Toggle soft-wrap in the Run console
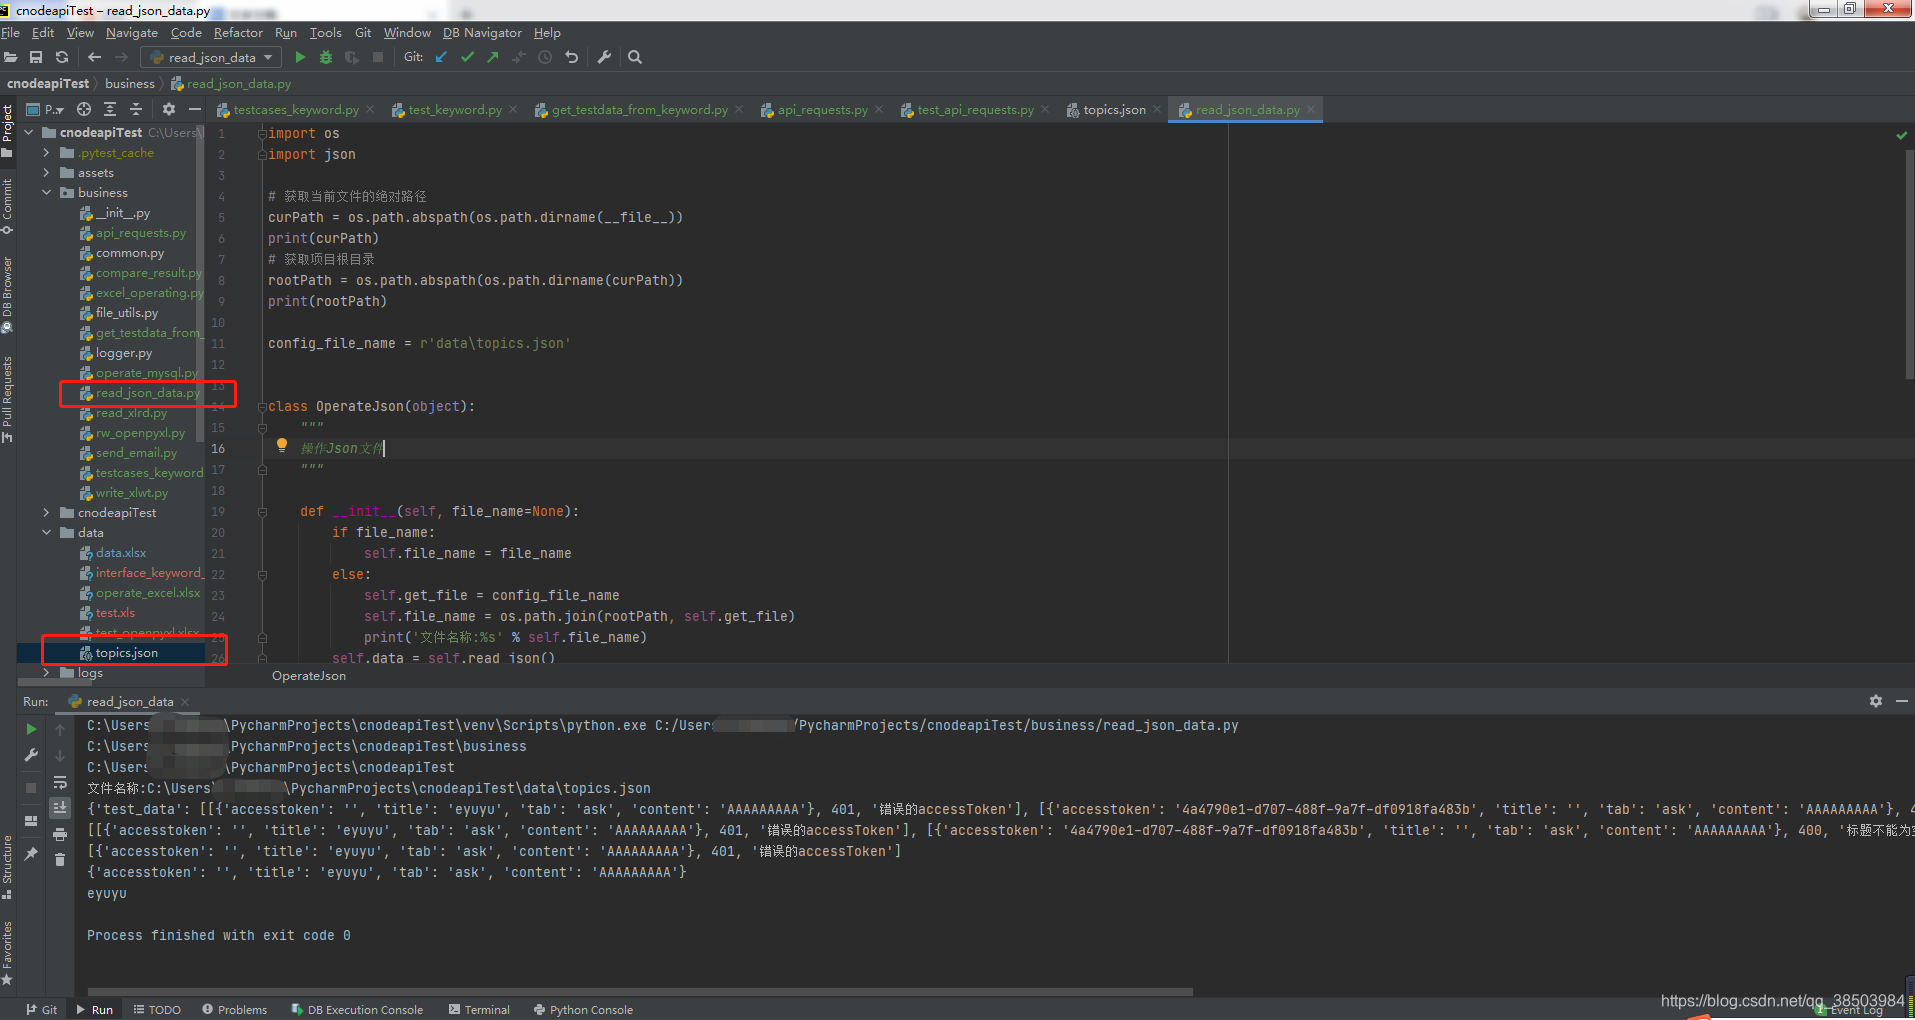Screen dimensions: 1915x1020 [60, 782]
